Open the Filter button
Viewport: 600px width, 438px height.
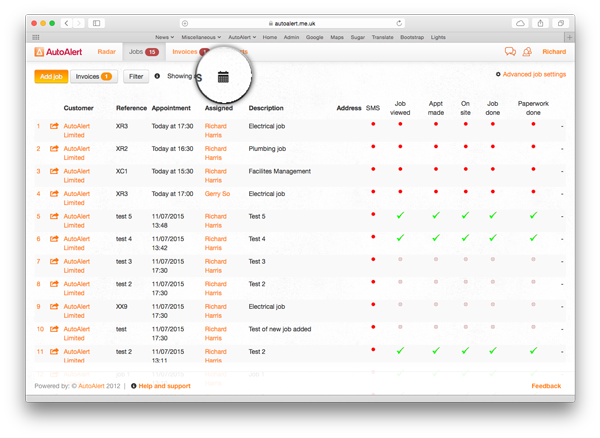136,77
